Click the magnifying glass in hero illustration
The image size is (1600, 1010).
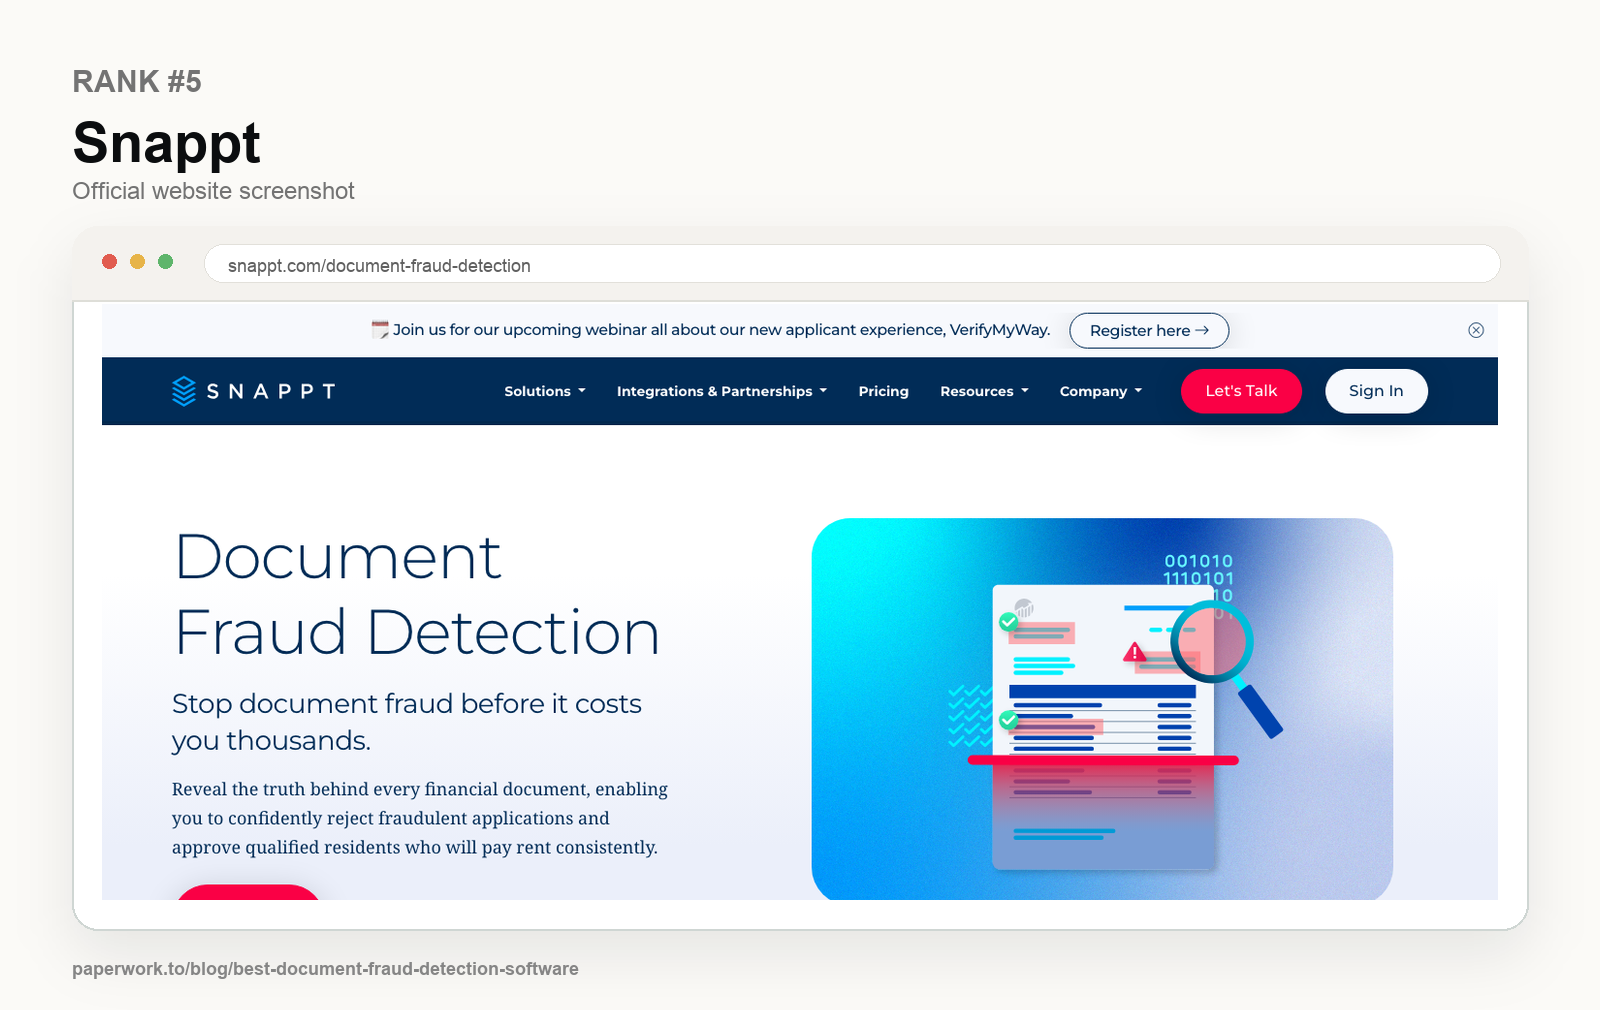point(1224,665)
